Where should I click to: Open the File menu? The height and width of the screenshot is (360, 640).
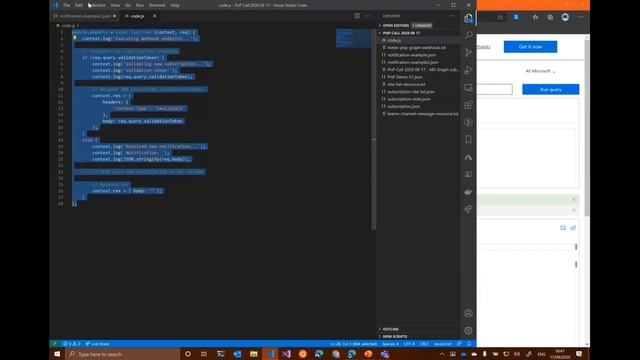point(67,5)
